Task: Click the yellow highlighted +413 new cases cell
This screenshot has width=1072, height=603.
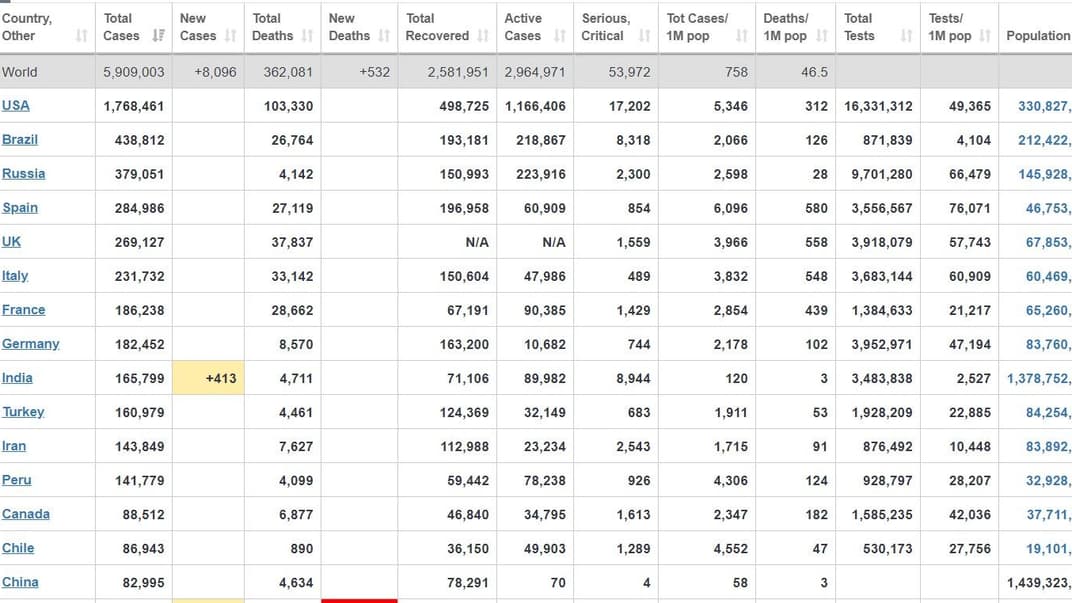Action: coord(208,378)
